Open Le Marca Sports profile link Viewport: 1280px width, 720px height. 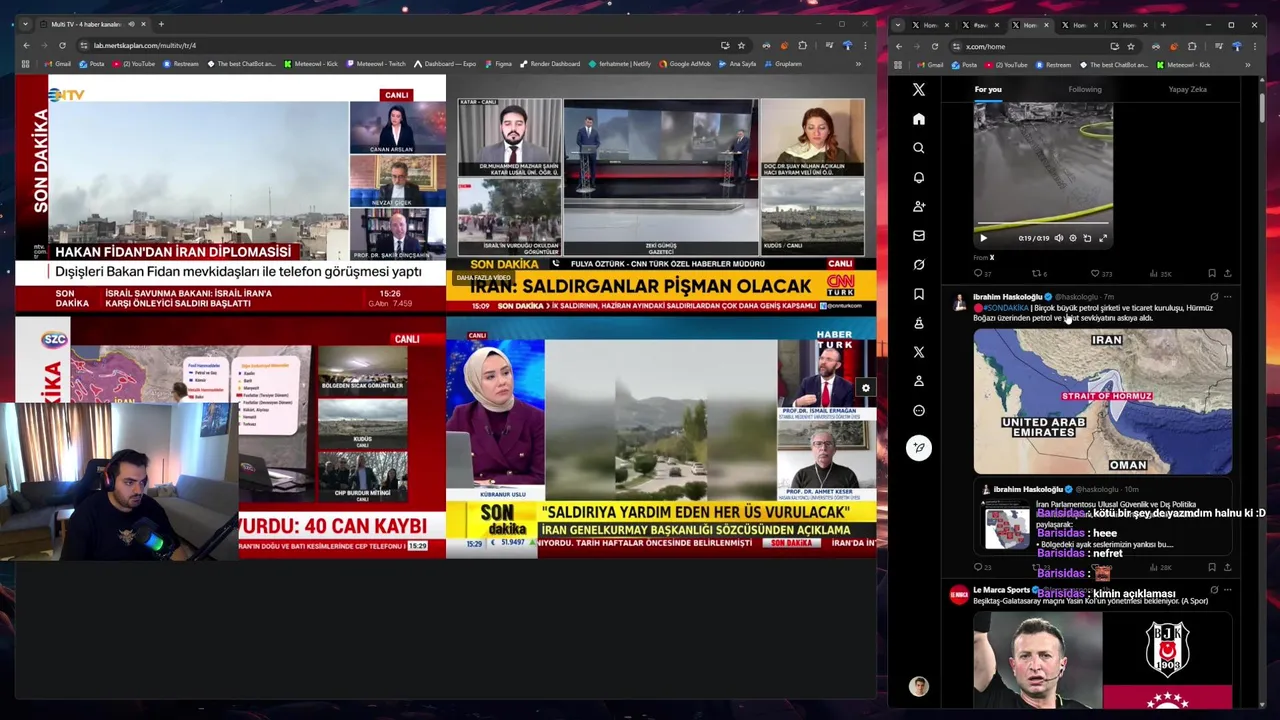coord(1001,590)
